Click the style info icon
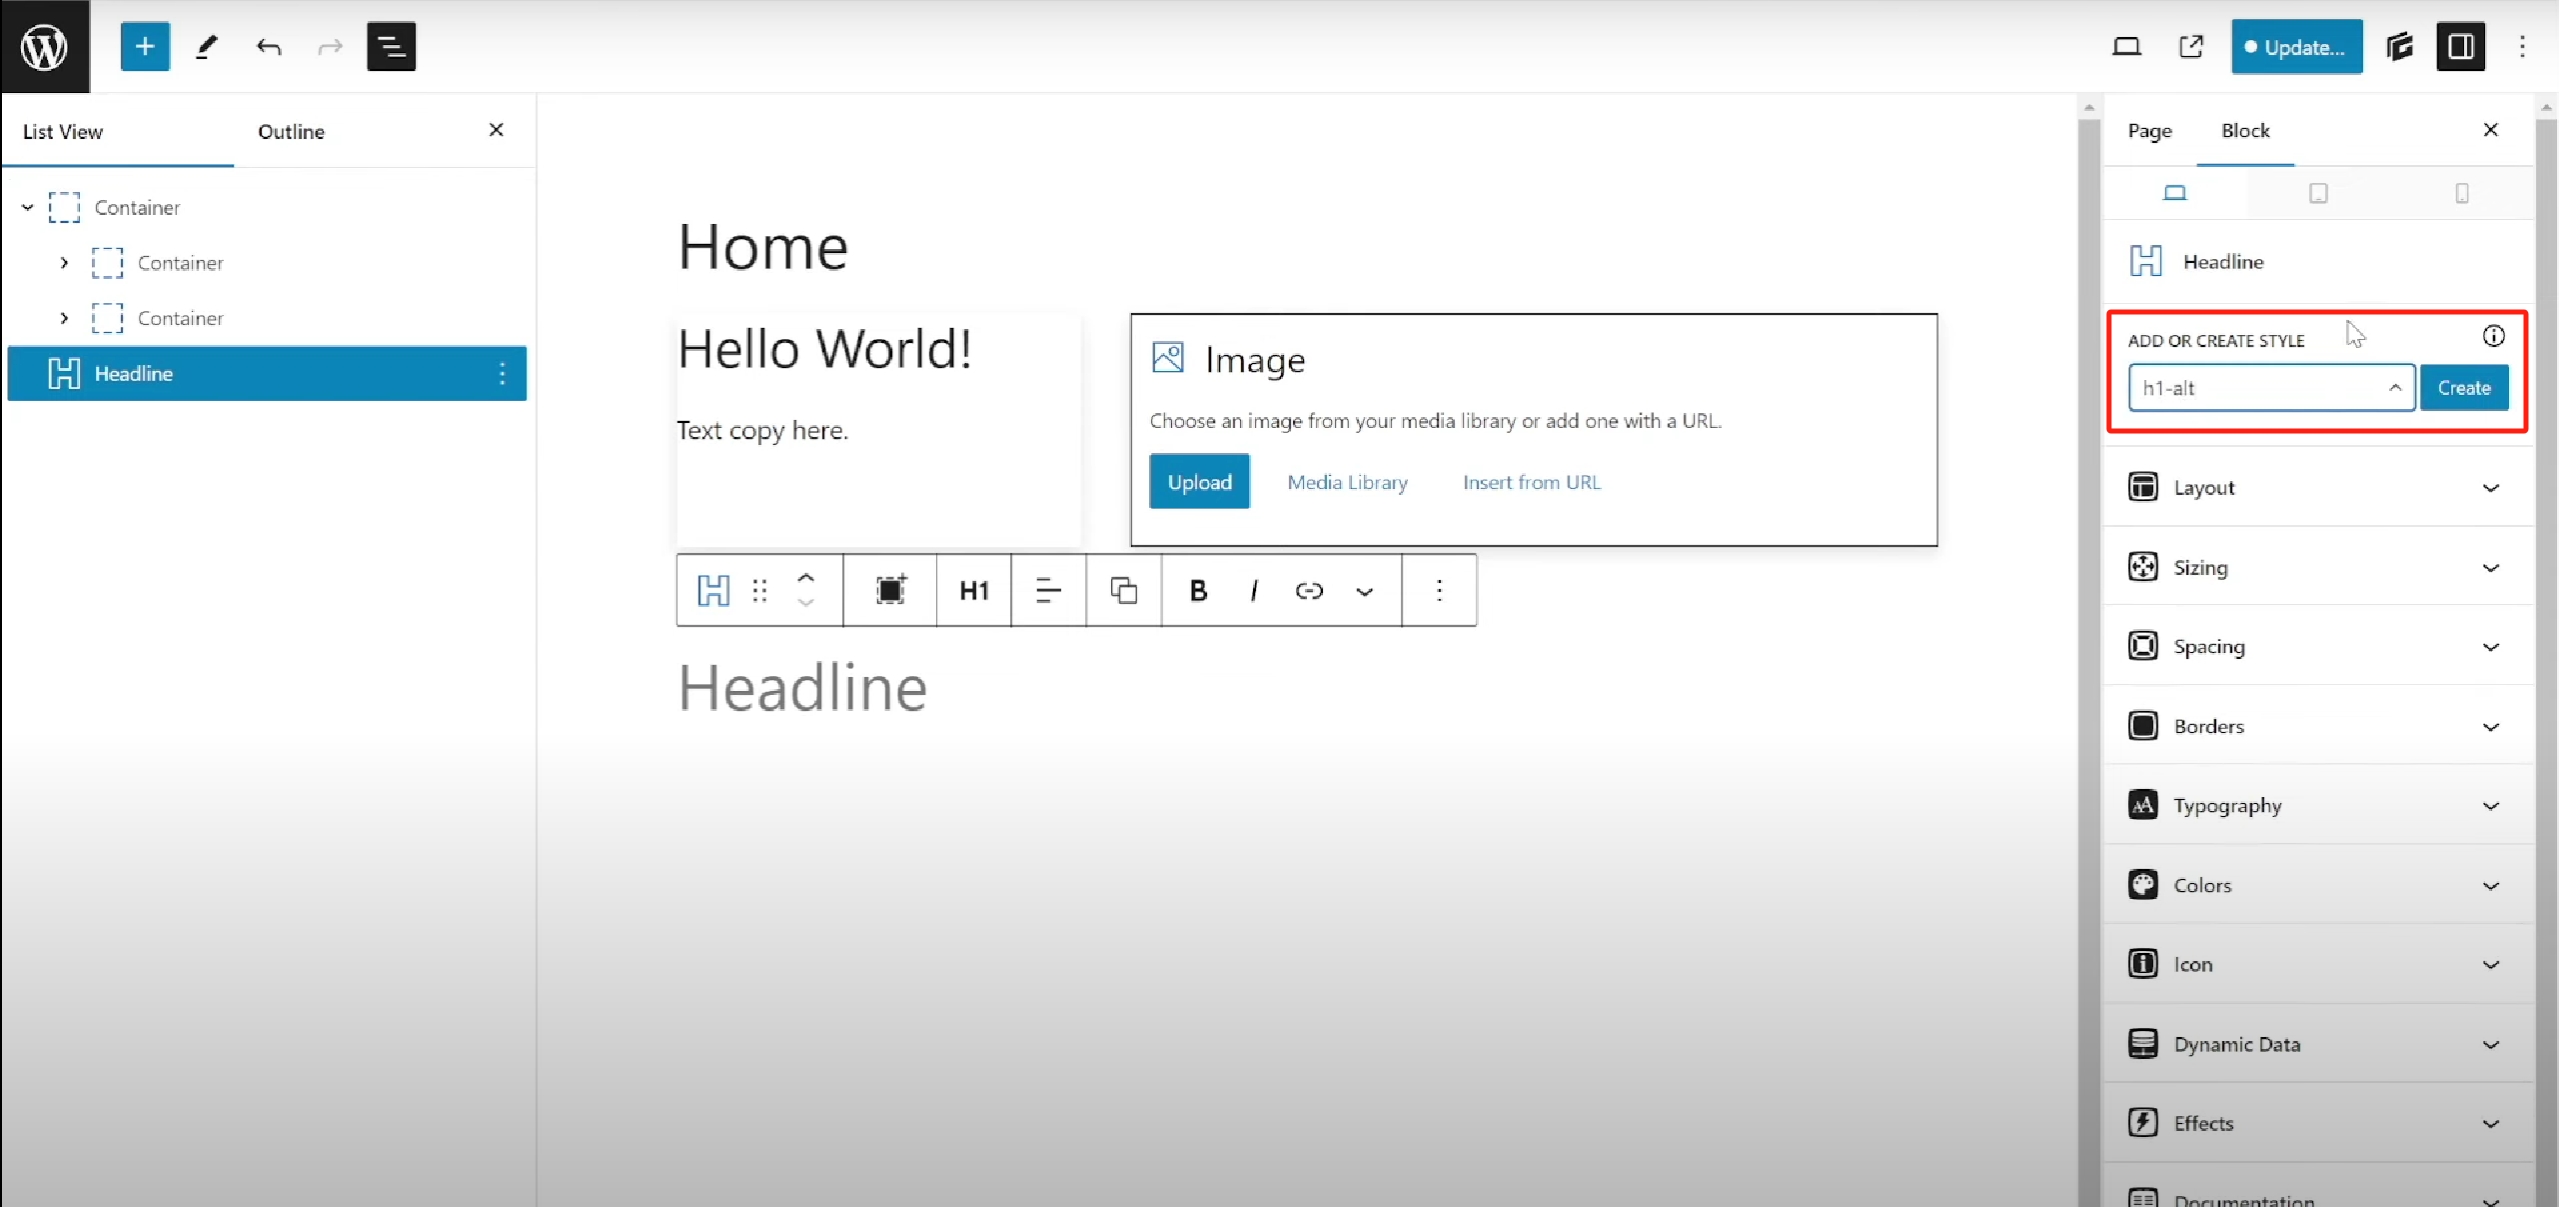 2494,337
